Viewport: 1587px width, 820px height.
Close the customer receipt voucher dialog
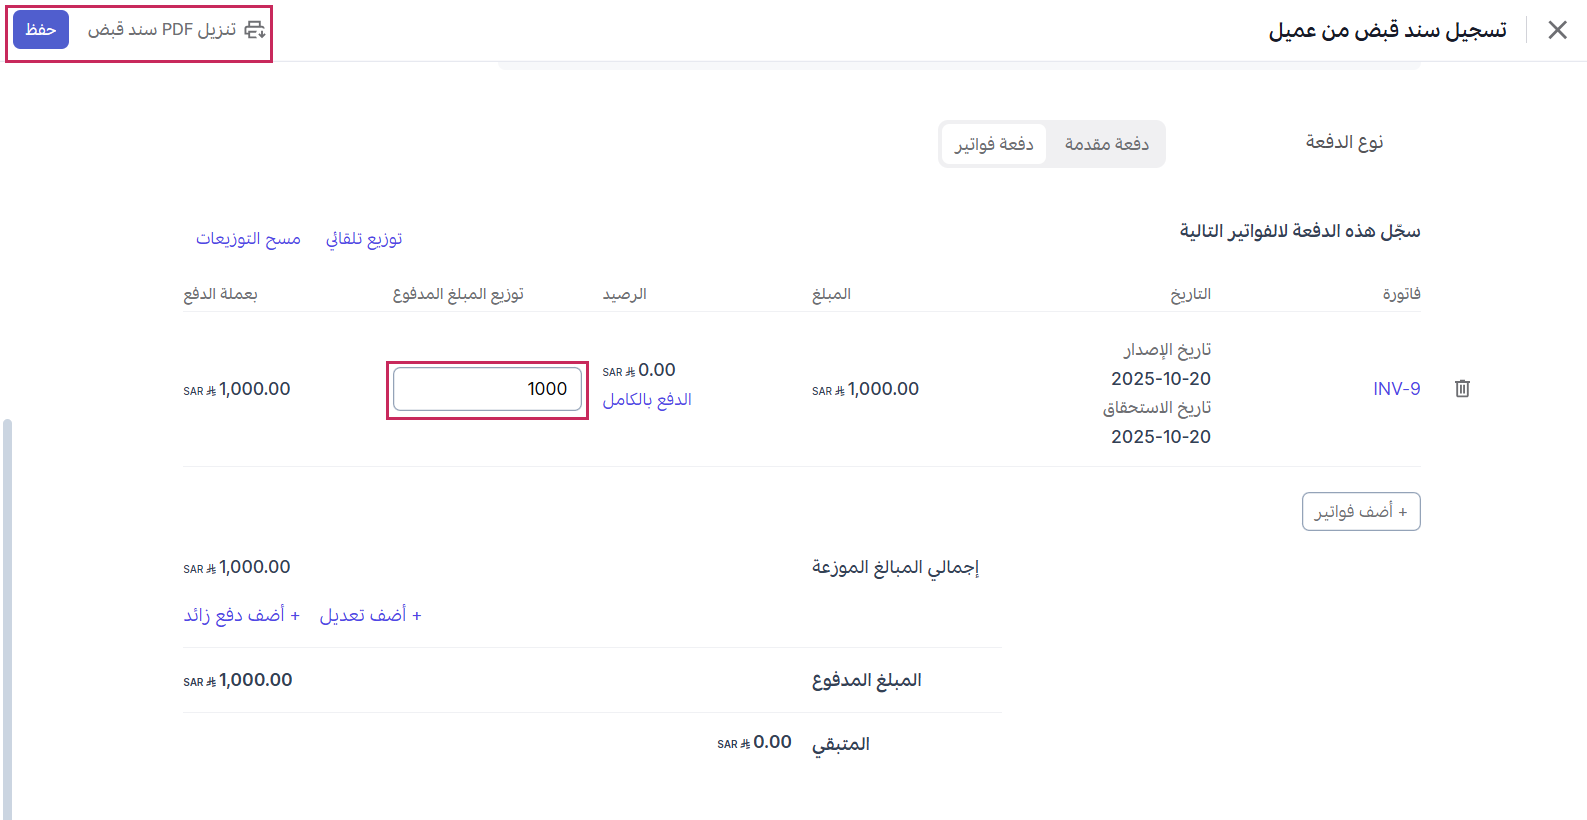tap(1557, 30)
